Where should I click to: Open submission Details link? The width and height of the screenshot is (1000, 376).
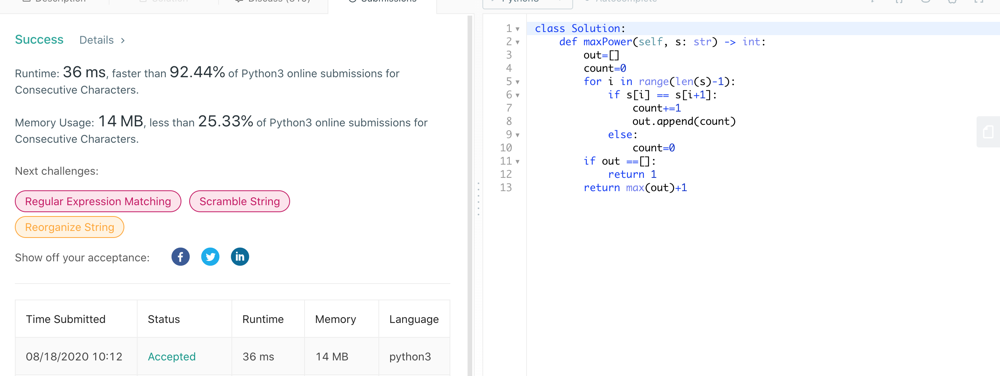[102, 40]
